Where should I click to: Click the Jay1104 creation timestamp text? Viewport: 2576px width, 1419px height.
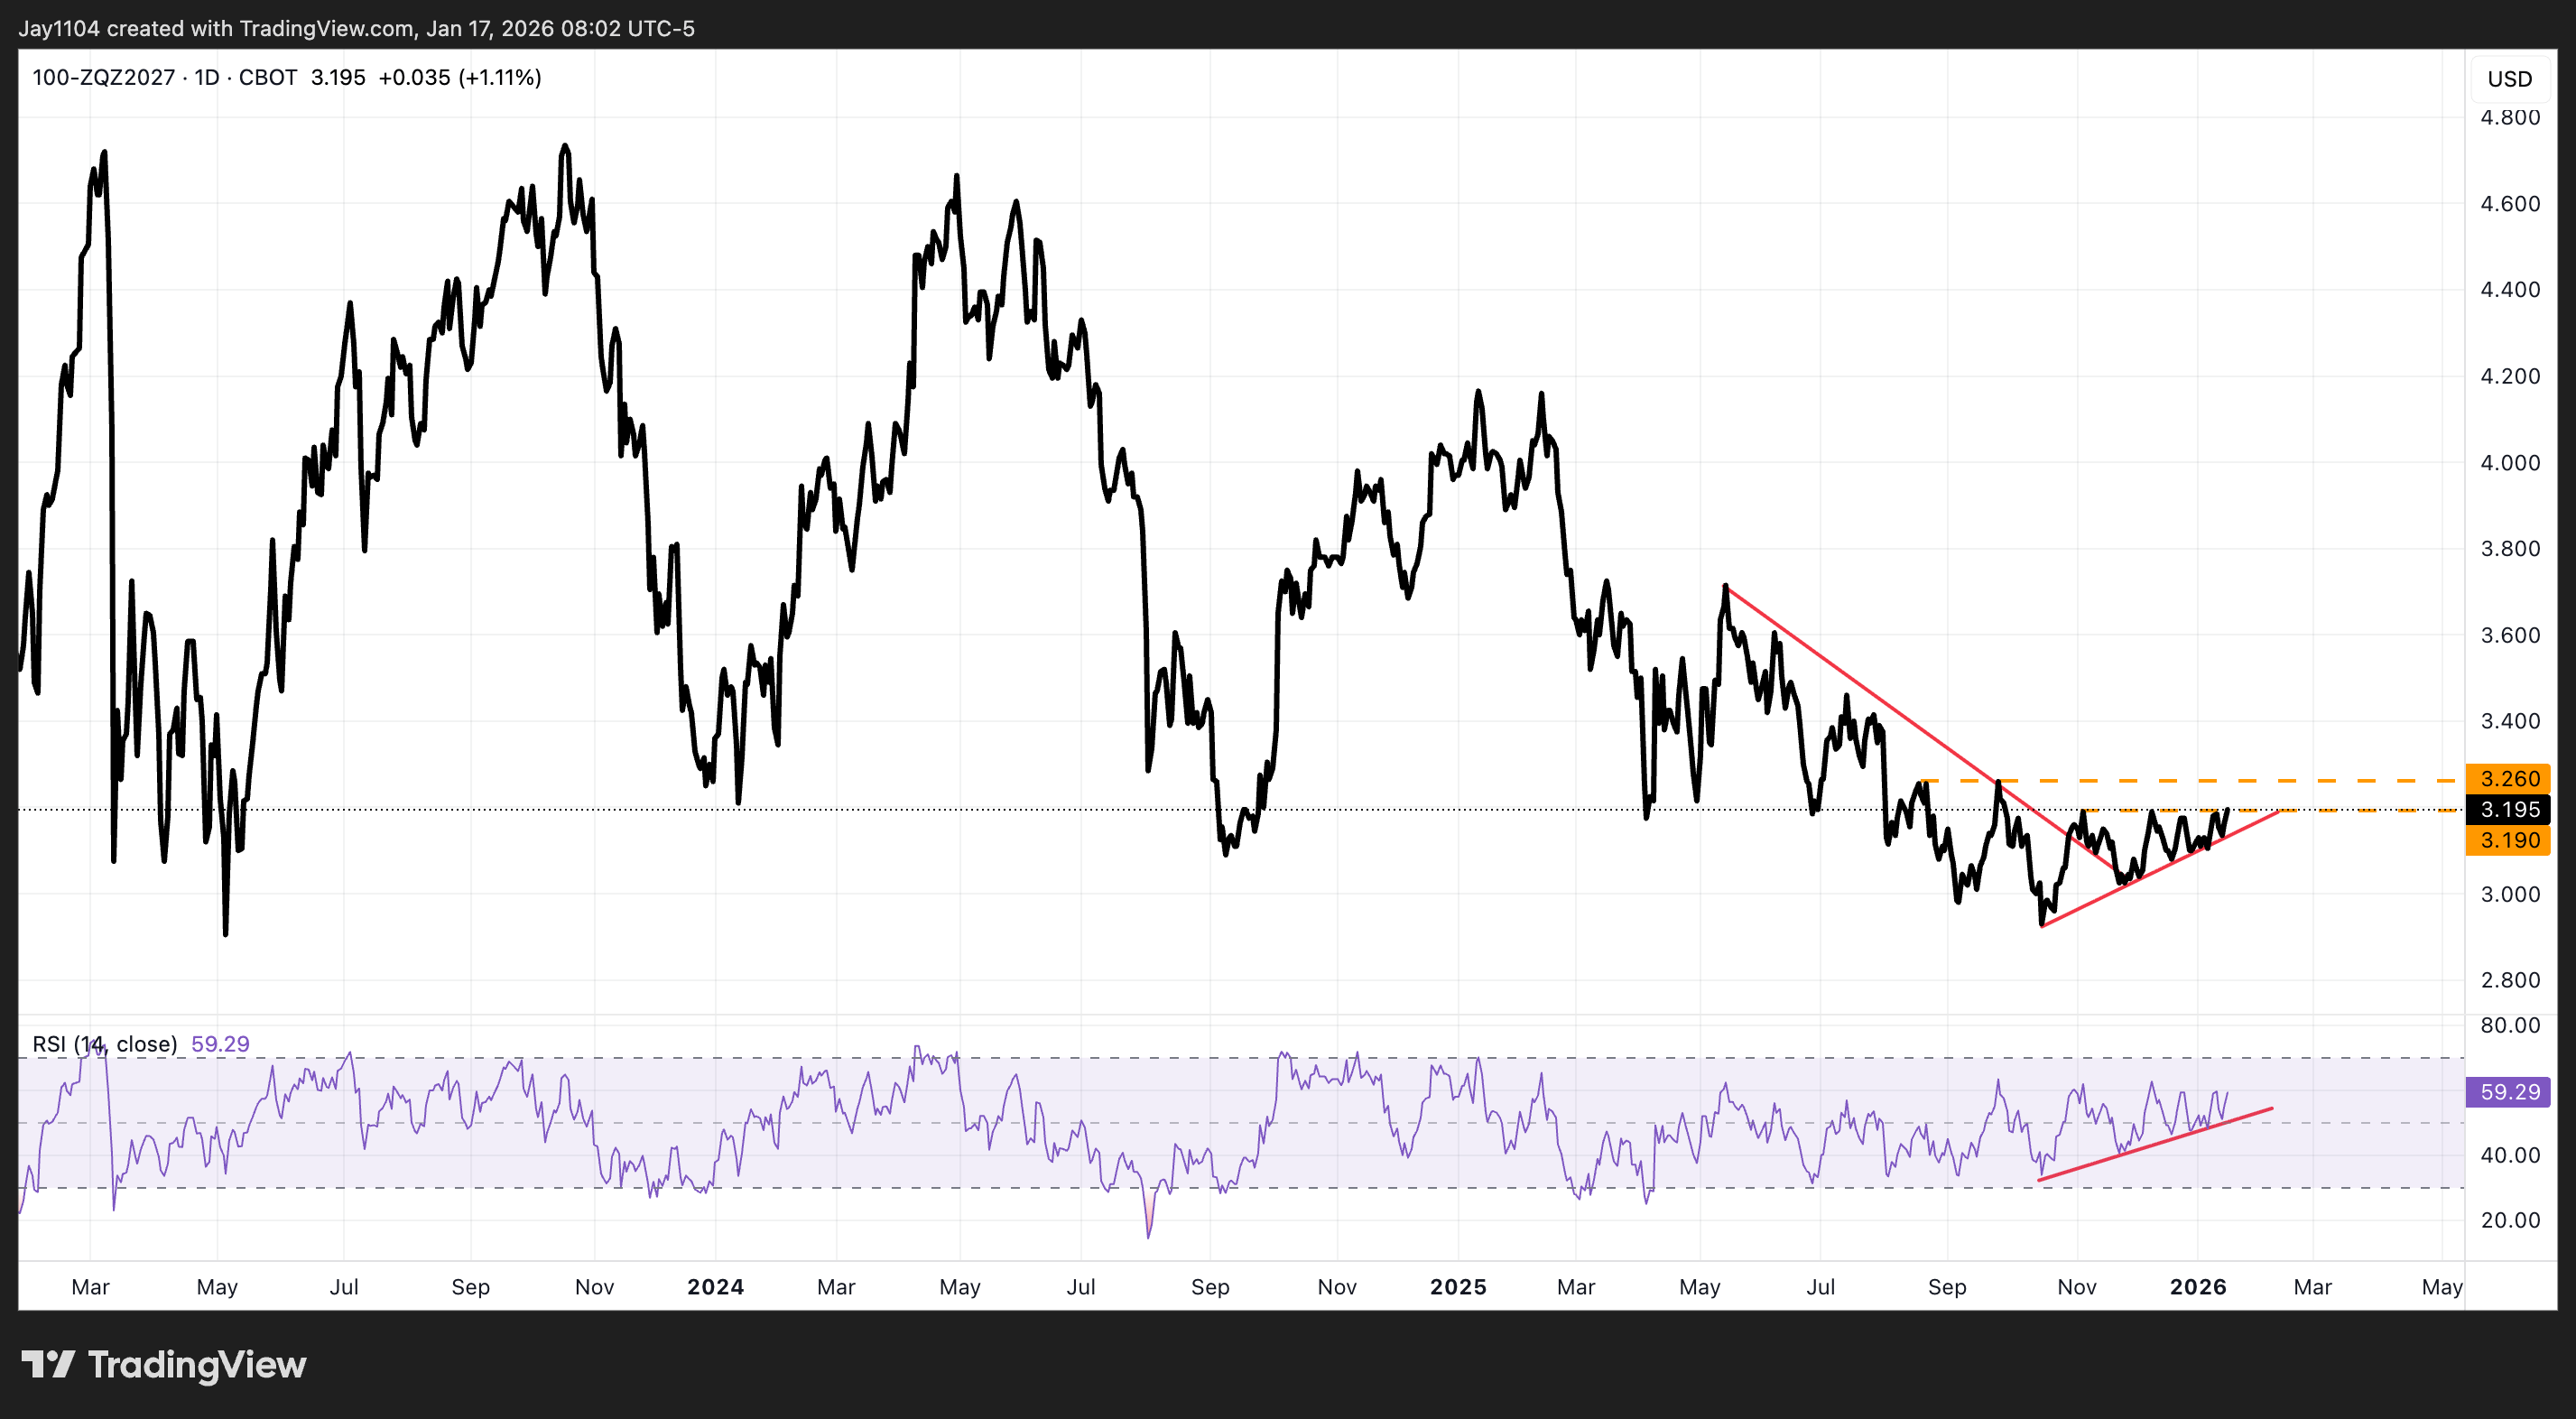tap(360, 28)
